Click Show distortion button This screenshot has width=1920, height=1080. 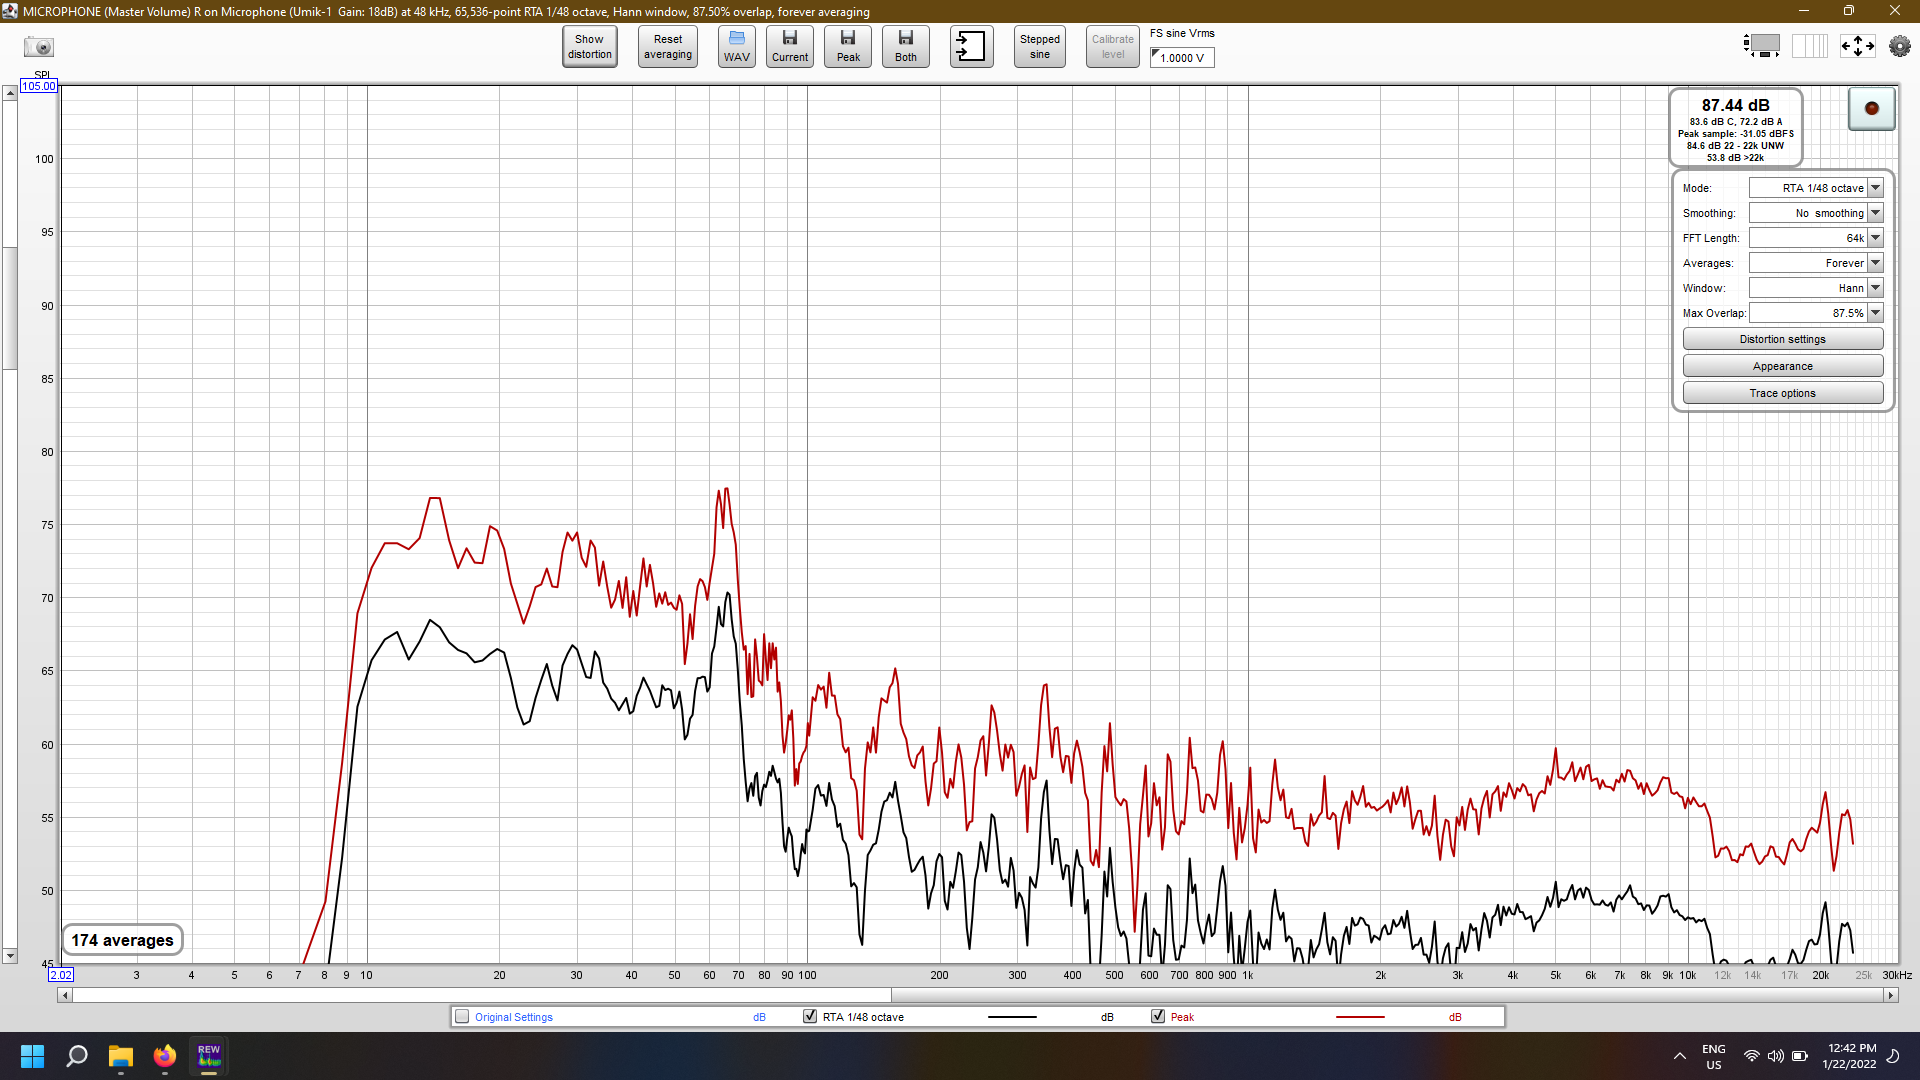pyautogui.click(x=590, y=47)
